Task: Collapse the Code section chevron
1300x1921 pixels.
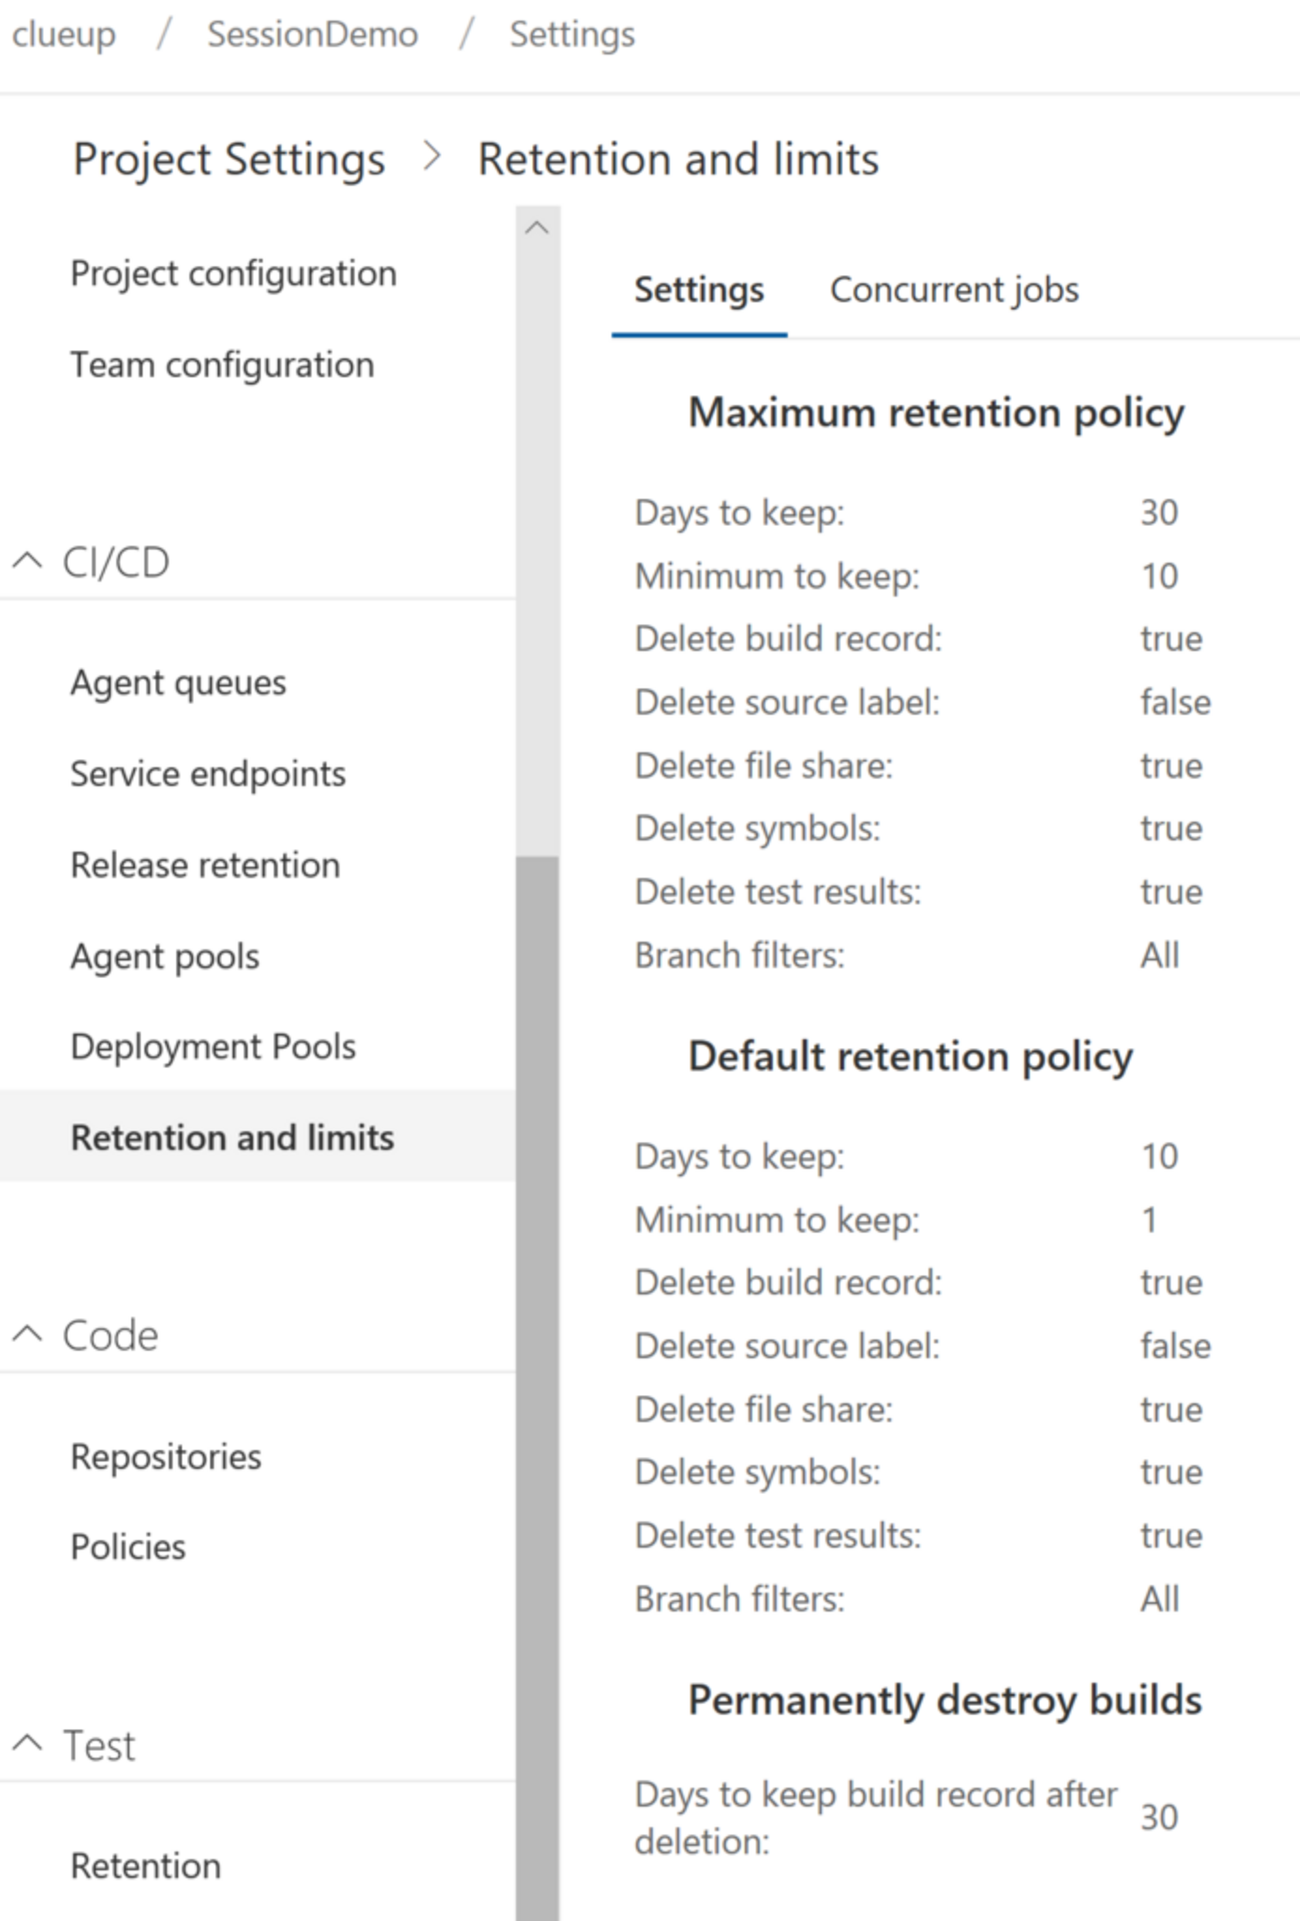Action: point(27,1334)
